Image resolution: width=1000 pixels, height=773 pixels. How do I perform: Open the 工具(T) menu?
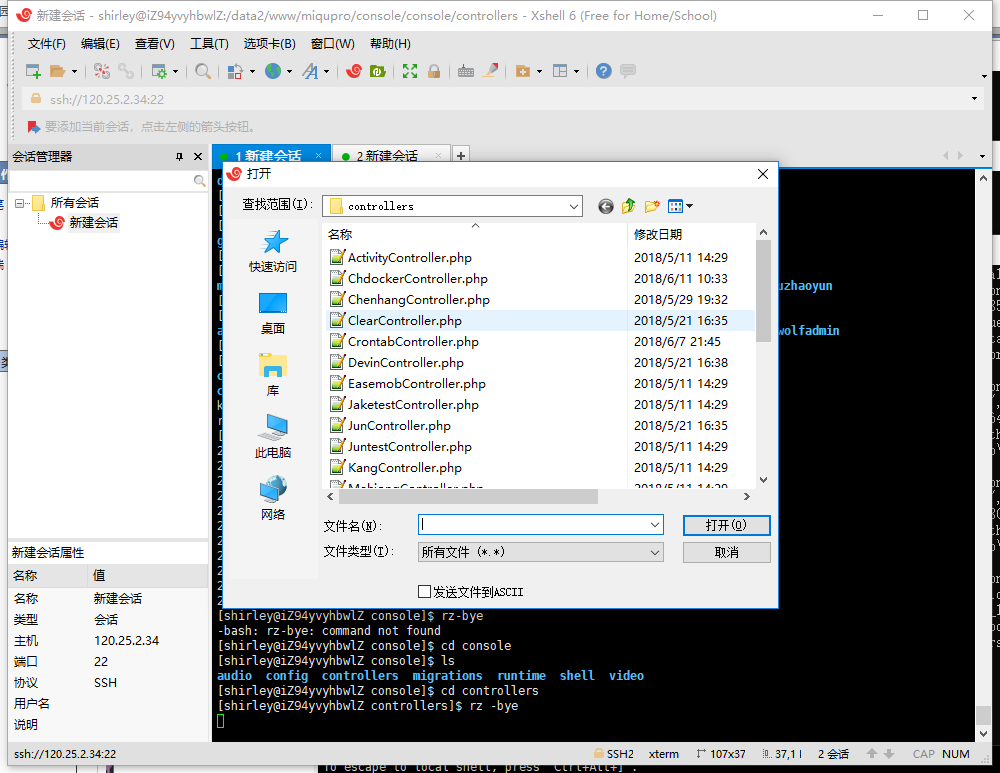(x=209, y=44)
